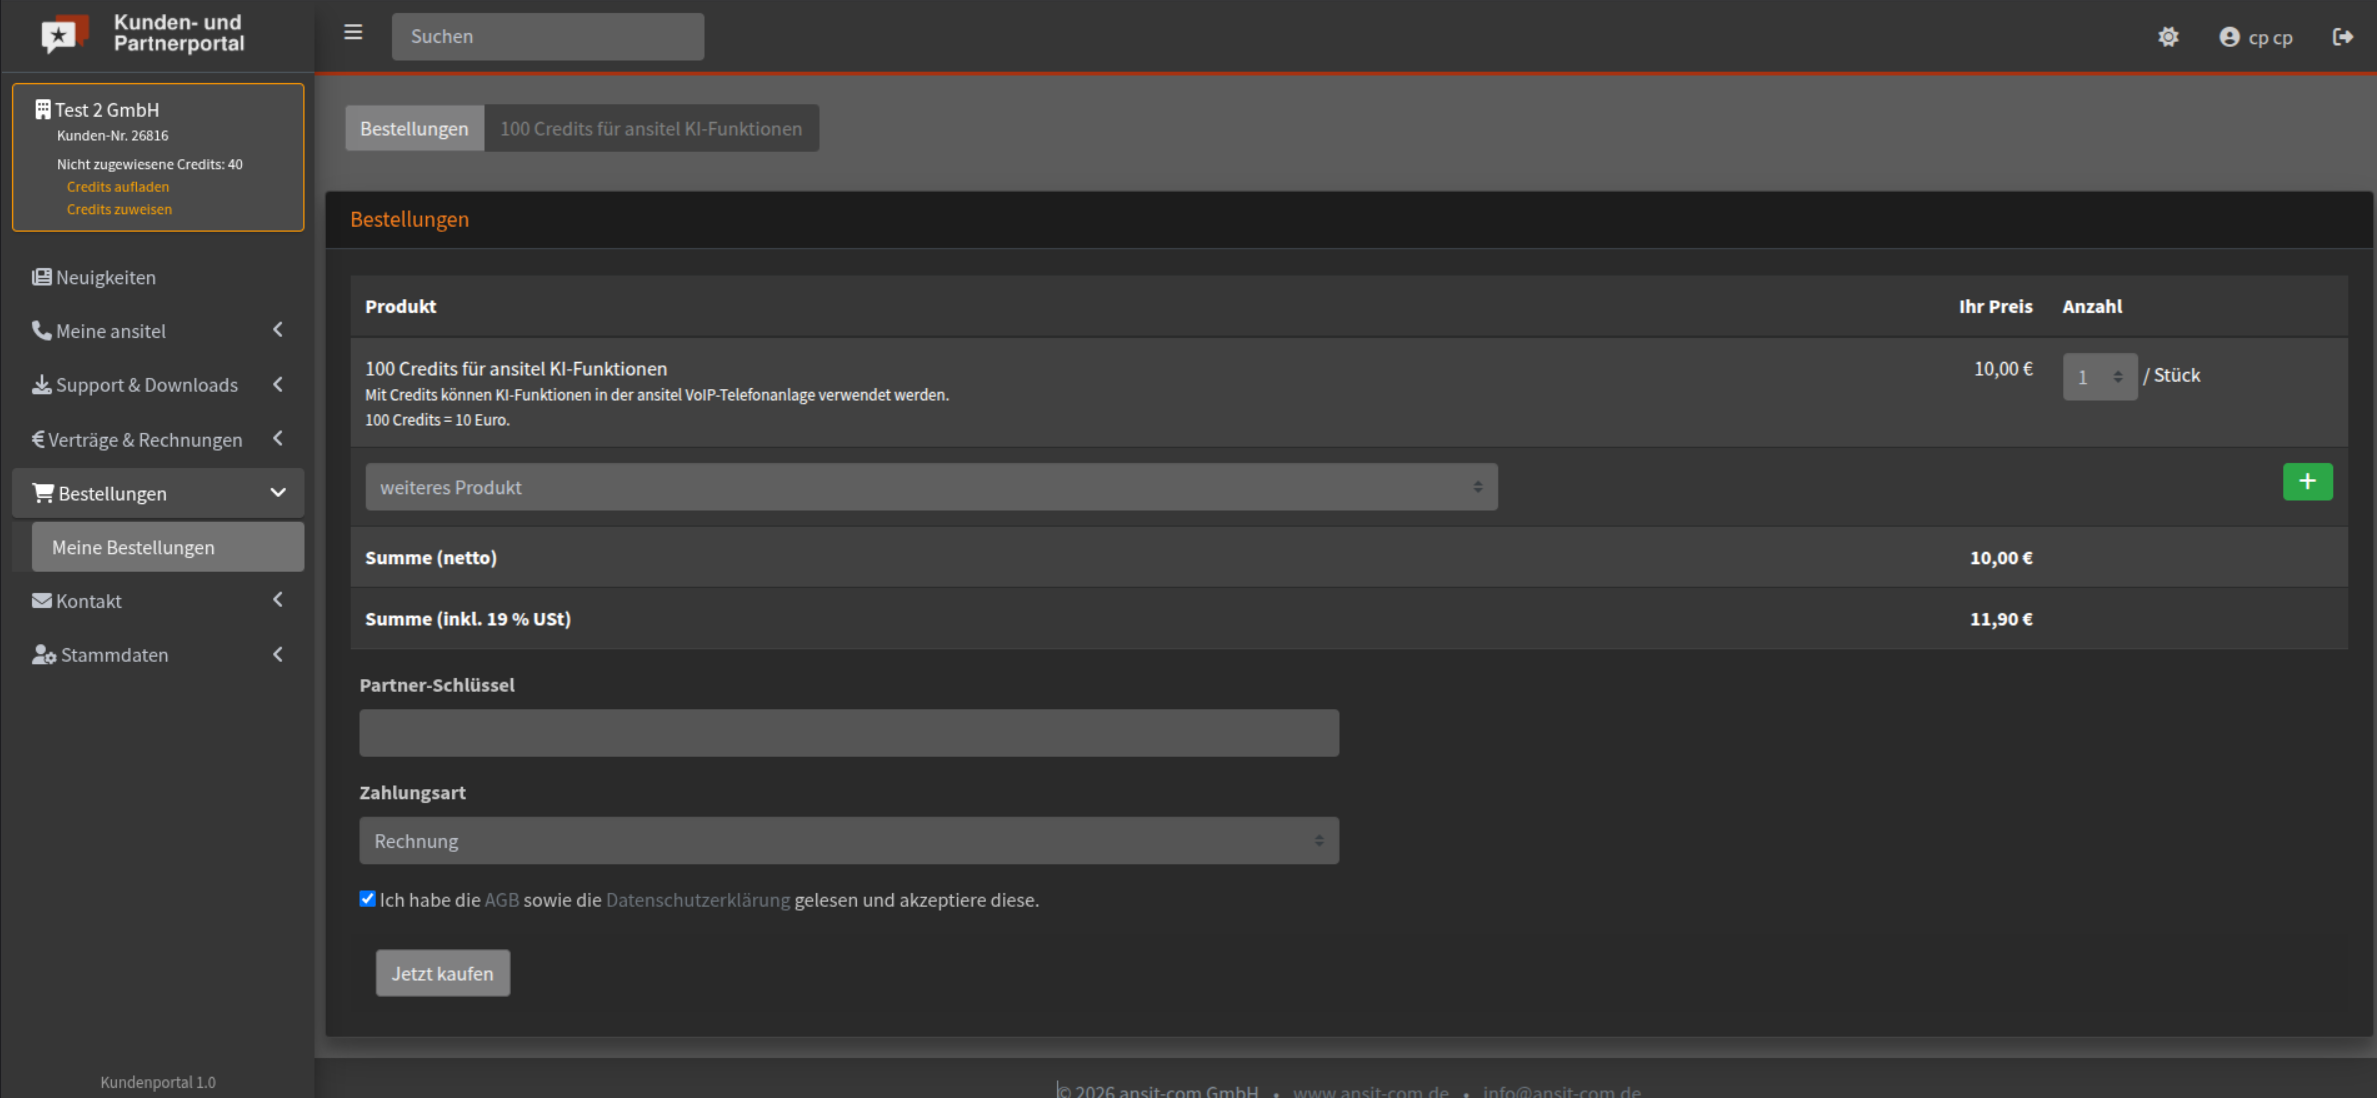Click the info@ansit-com.de footer email link
Screen dimensions: 2377x1098
point(1562,1091)
